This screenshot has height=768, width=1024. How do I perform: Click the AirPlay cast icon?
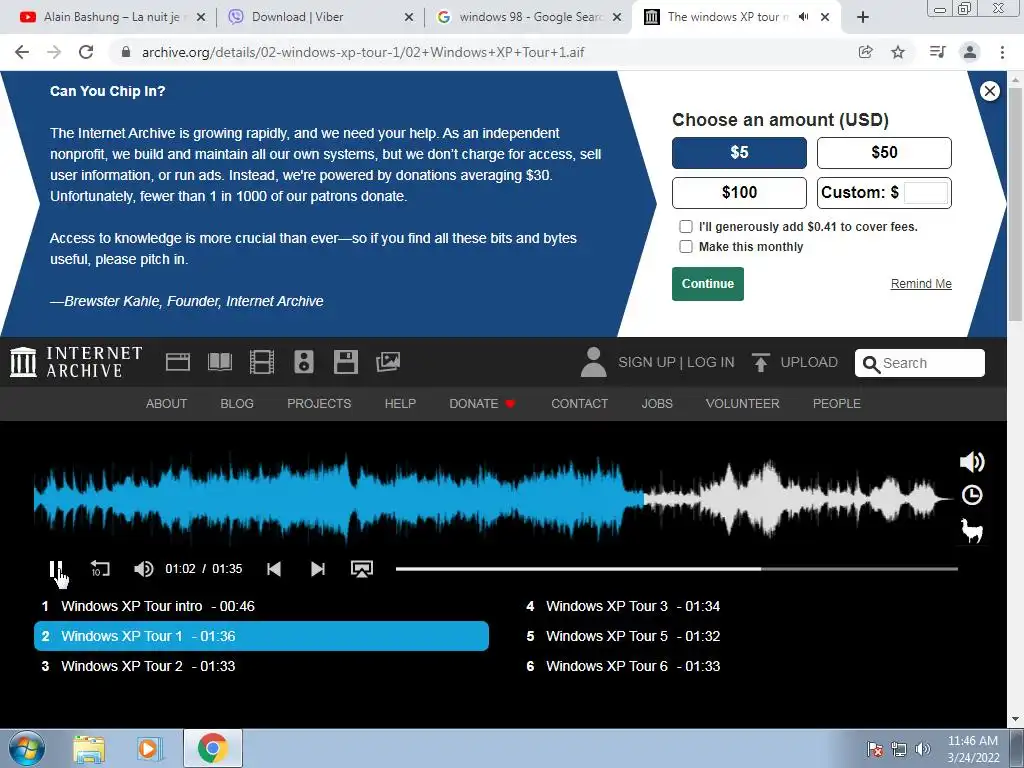[362, 569]
